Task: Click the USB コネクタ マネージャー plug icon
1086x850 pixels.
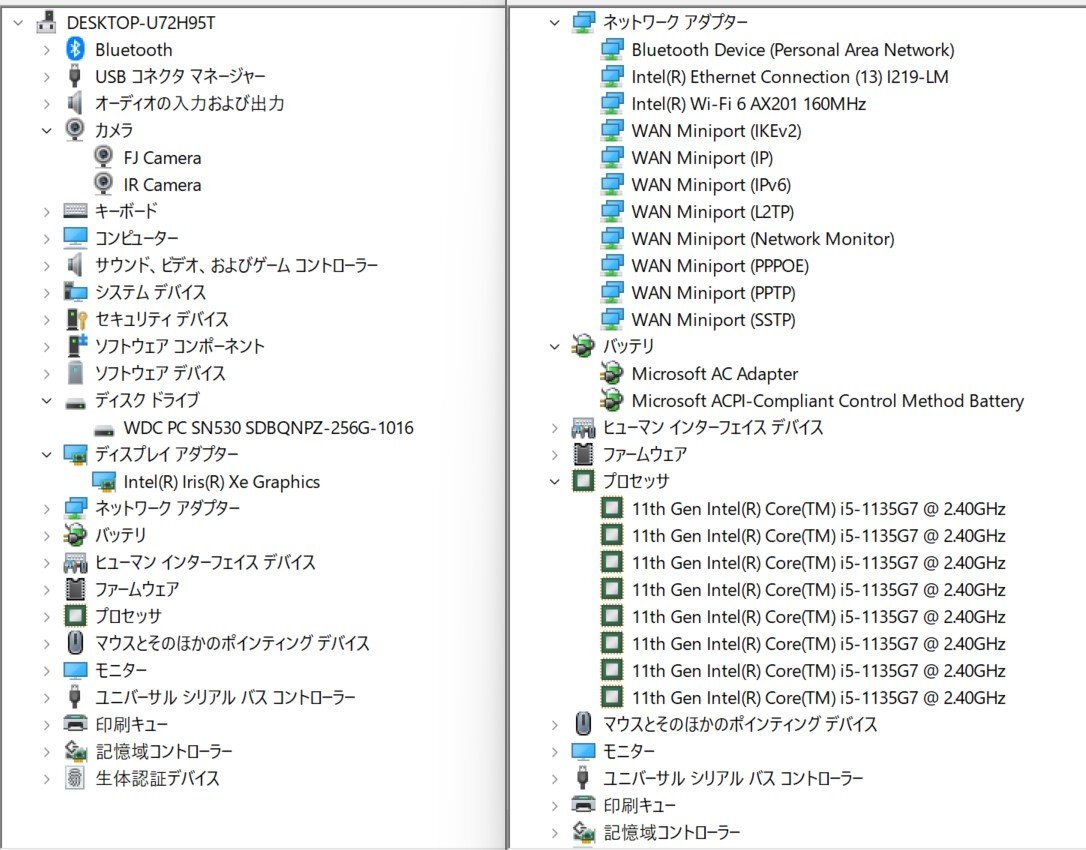Action: (x=75, y=76)
